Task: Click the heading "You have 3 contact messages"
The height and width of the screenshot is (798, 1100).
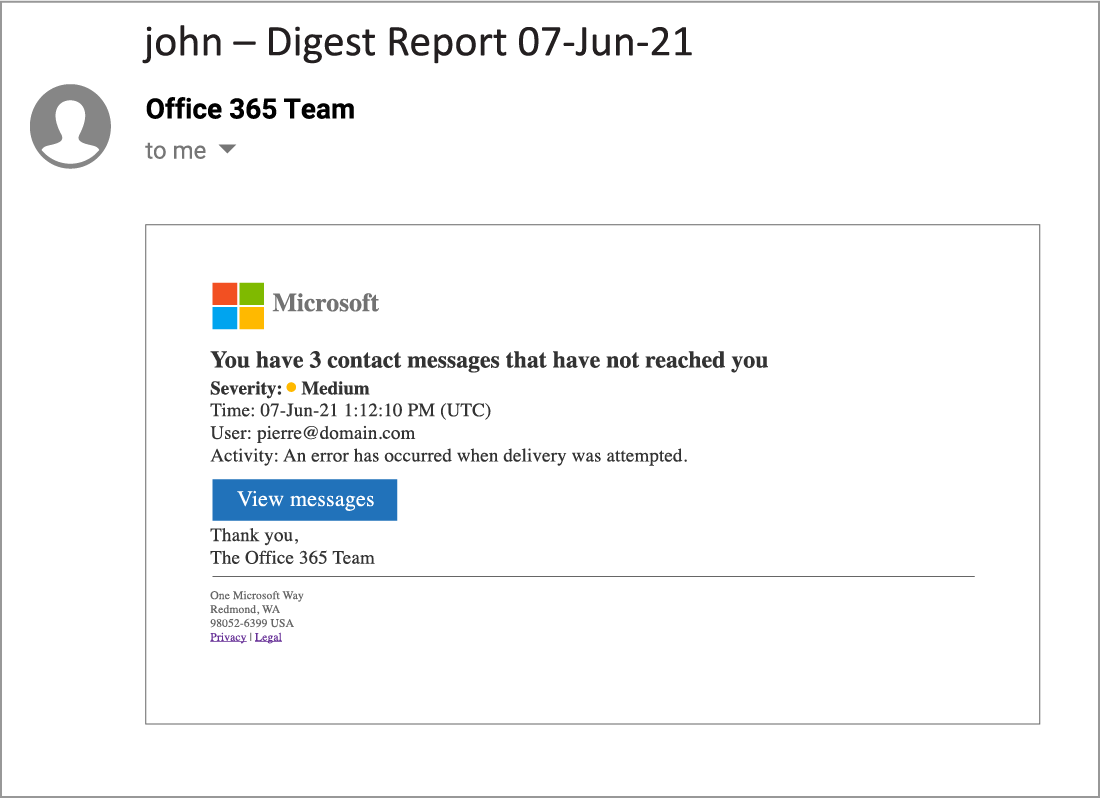Action: pyautogui.click(x=356, y=360)
